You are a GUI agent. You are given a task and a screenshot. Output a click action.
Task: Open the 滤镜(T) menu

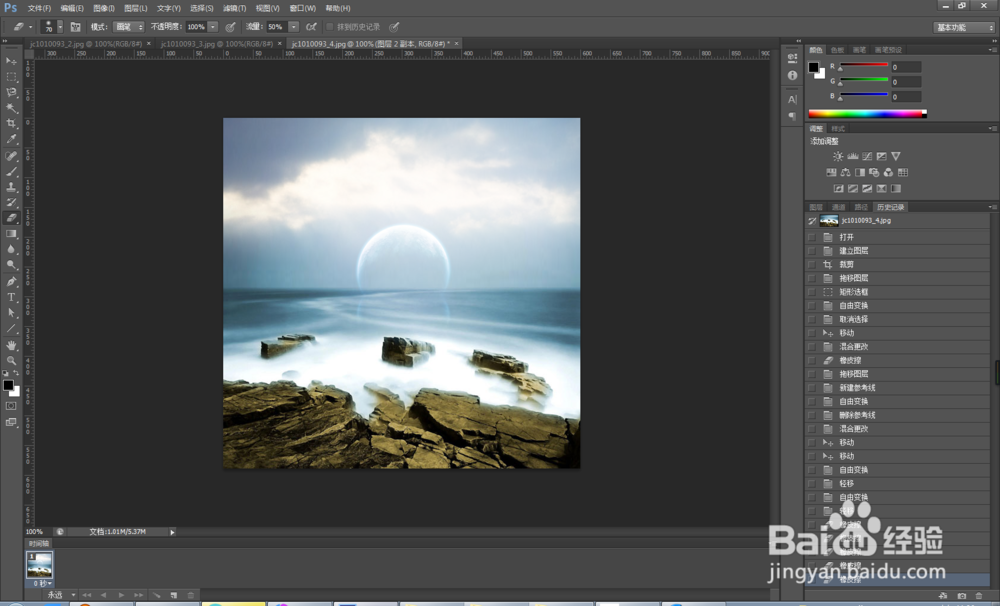pos(234,8)
